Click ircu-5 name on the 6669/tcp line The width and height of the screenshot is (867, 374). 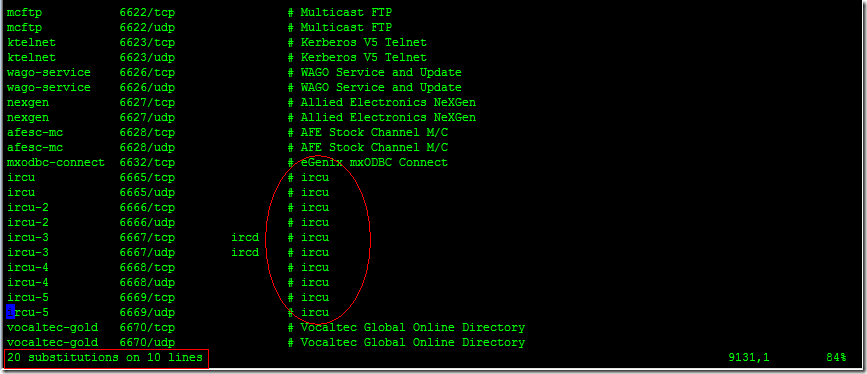click(28, 298)
